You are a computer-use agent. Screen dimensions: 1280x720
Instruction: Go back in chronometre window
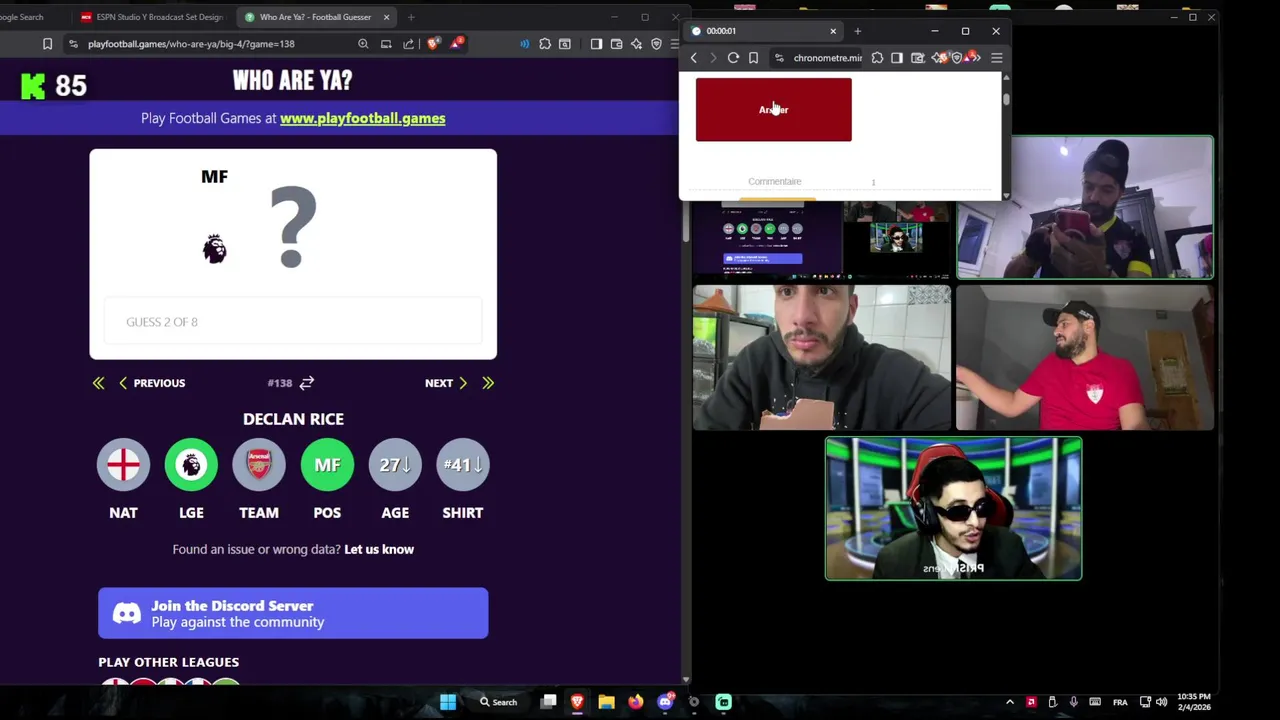[693, 58]
